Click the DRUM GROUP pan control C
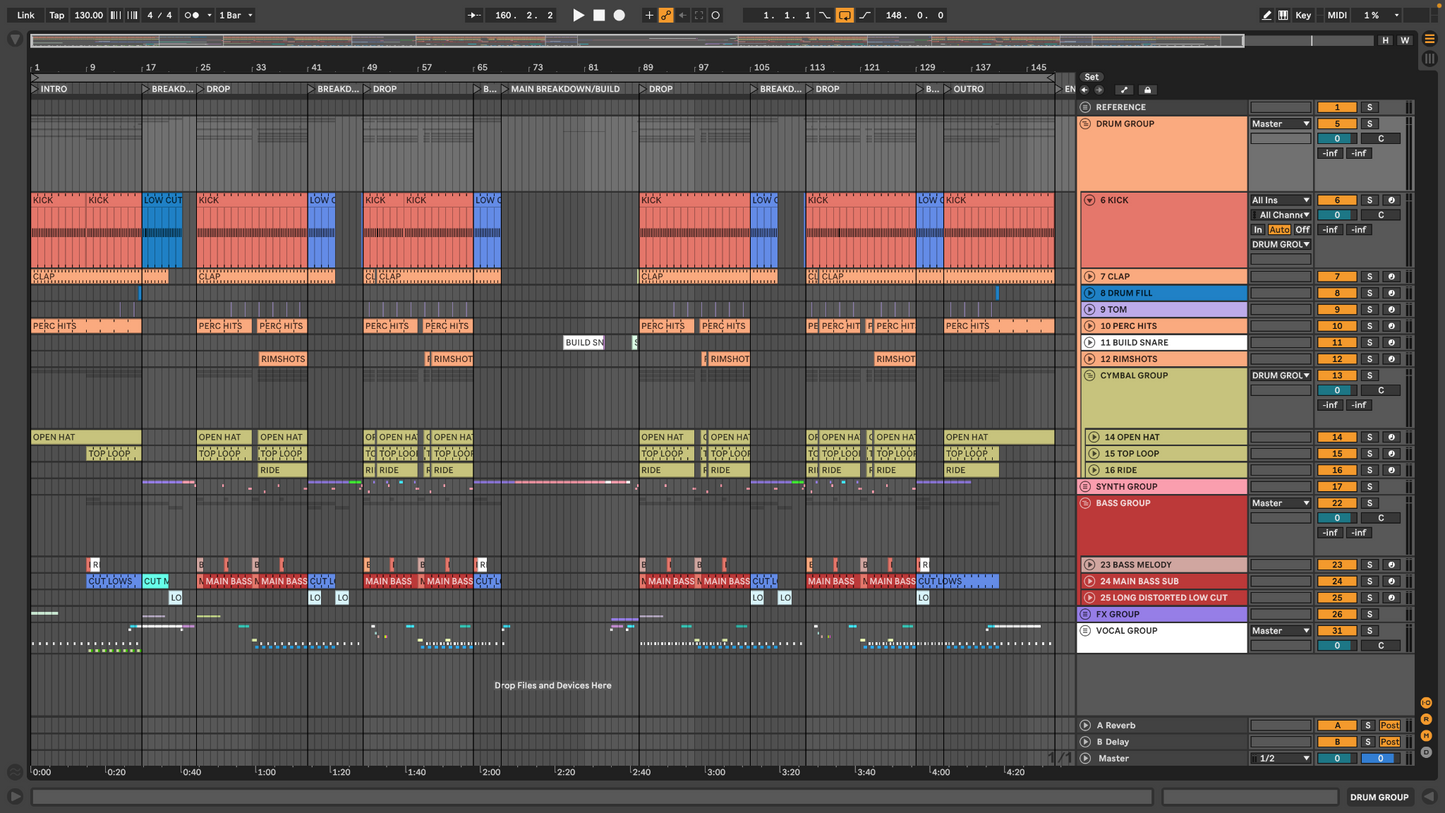This screenshot has width=1445, height=813. point(1381,139)
